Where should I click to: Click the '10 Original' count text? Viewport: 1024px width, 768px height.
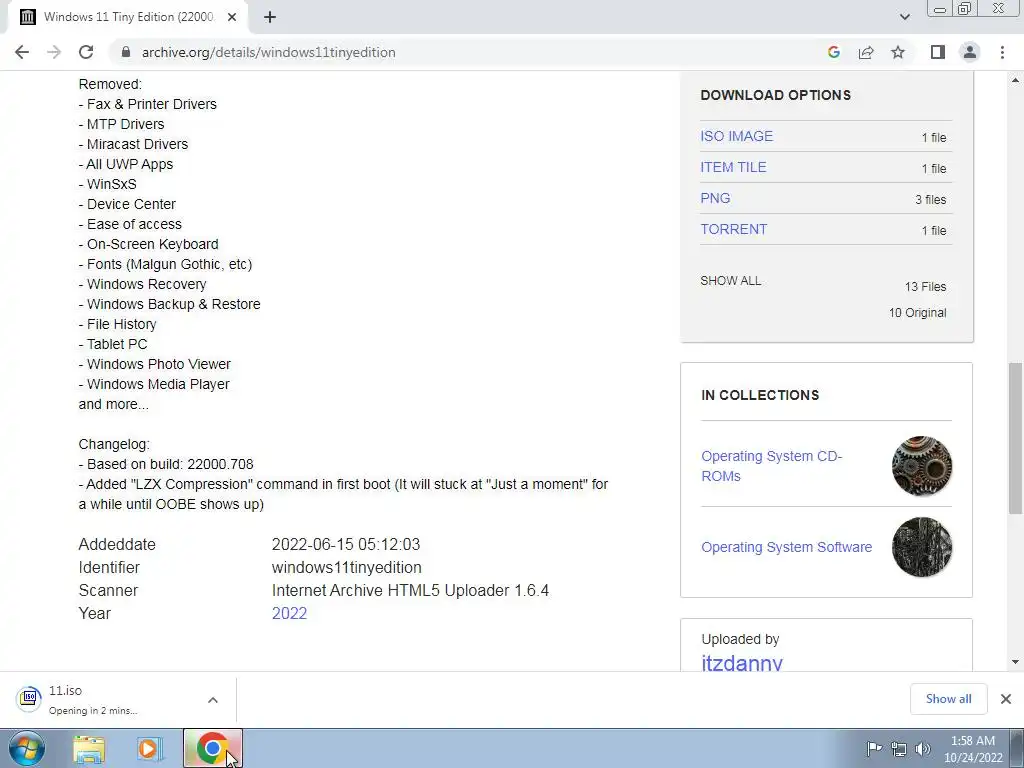917,313
